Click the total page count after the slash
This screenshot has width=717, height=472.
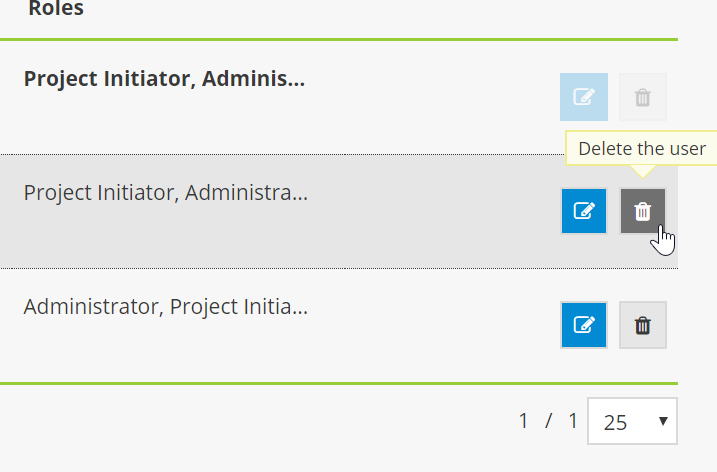click(x=573, y=421)
